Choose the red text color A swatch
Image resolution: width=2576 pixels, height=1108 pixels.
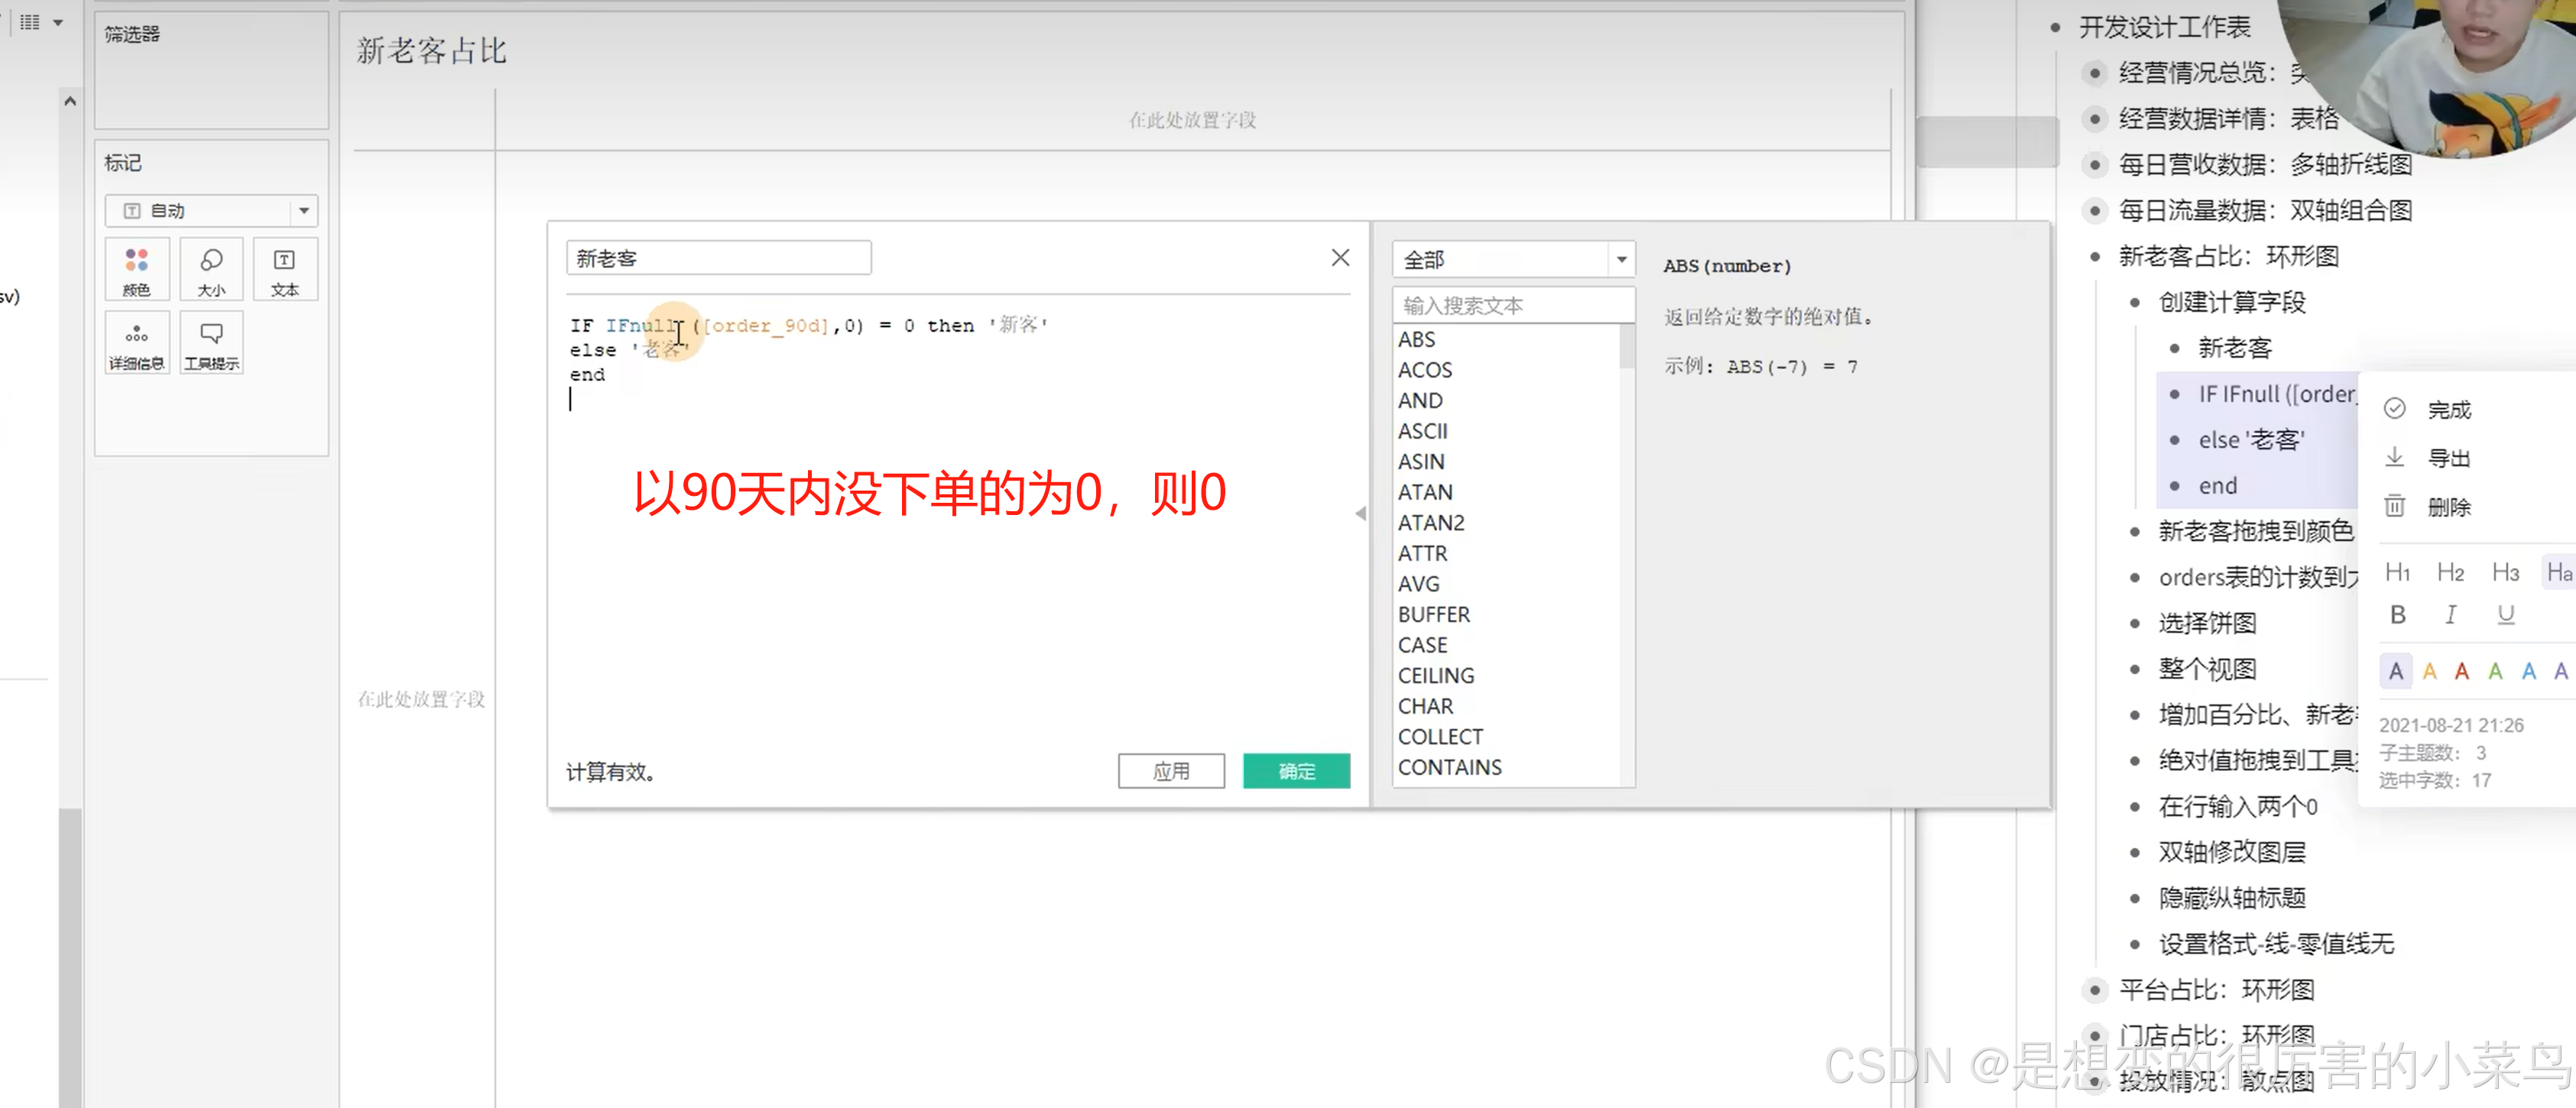pos(2462,671)
